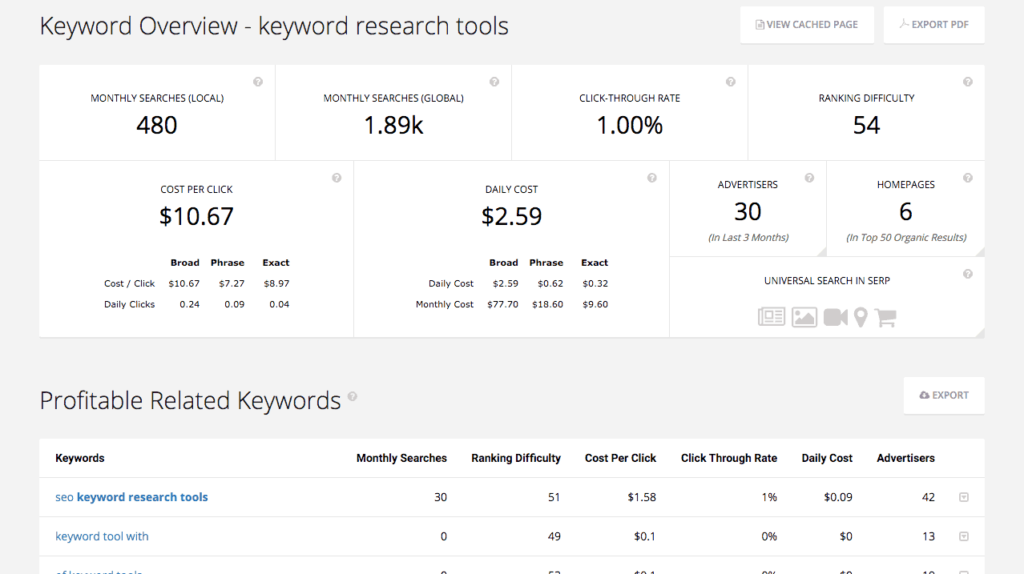1024x574 pixels.
Task: Click the shopping cart icon in SERP
Action: [886, 317]
